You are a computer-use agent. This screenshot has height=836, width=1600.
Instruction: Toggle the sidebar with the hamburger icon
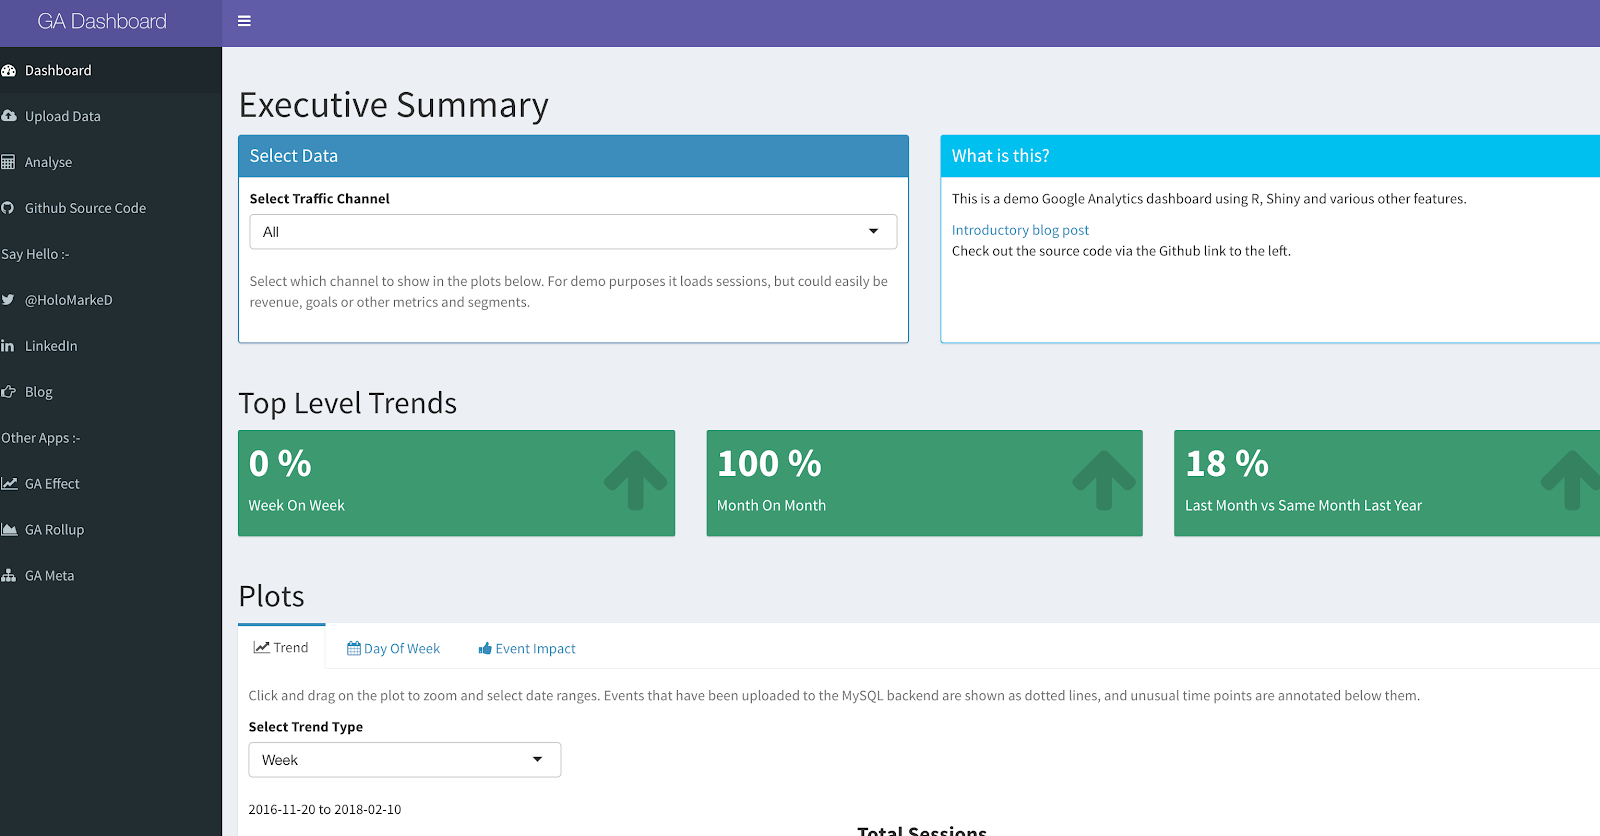(244, 21)
